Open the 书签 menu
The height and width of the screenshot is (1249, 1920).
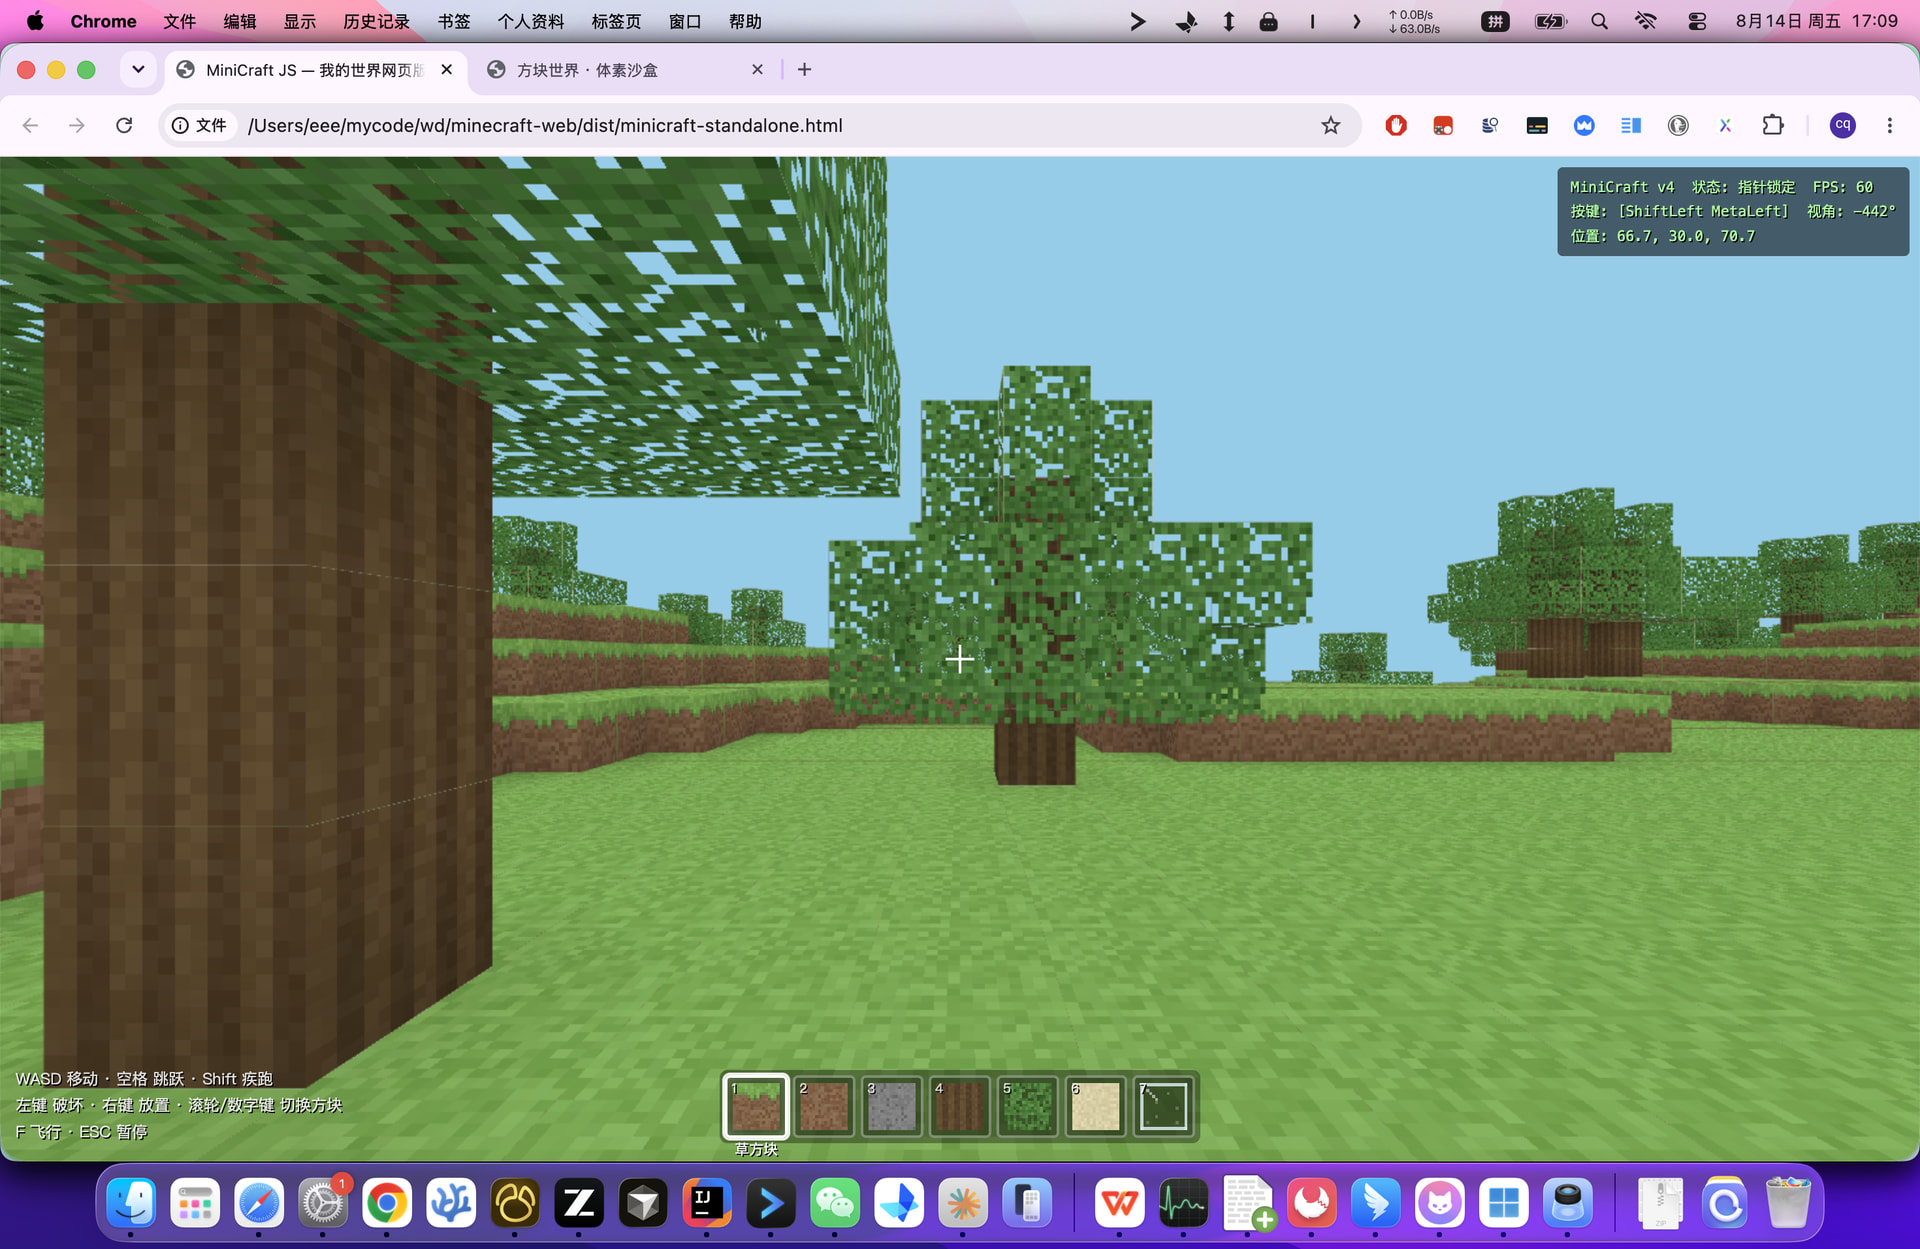tap(454, 21)
